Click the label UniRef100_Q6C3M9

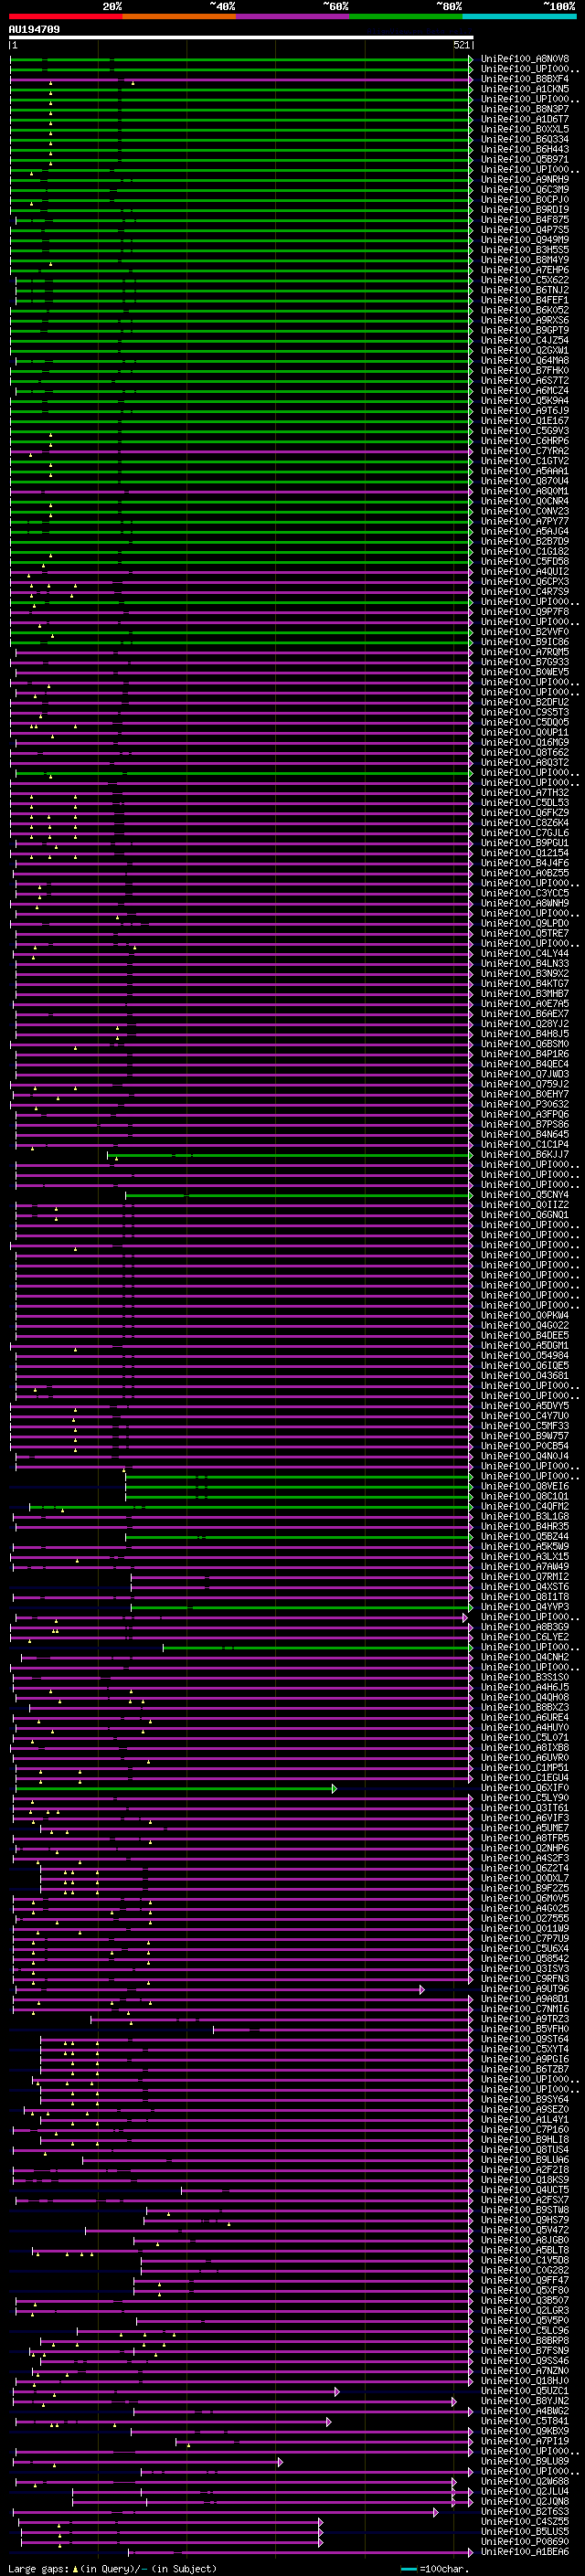point(525,189)
